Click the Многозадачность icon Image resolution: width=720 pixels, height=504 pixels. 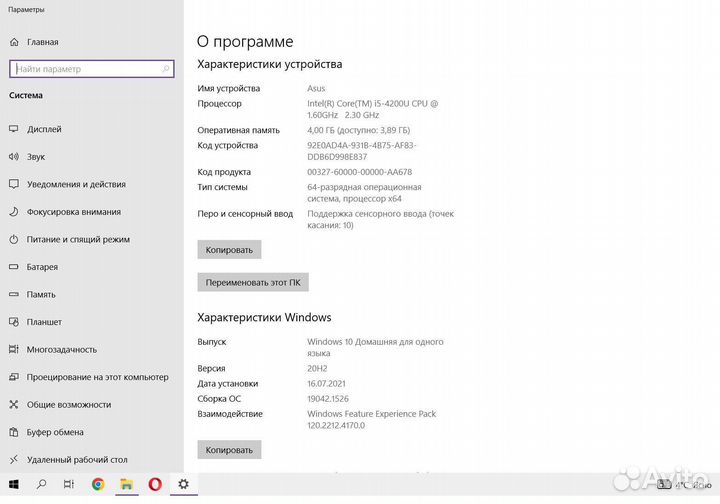14,349
